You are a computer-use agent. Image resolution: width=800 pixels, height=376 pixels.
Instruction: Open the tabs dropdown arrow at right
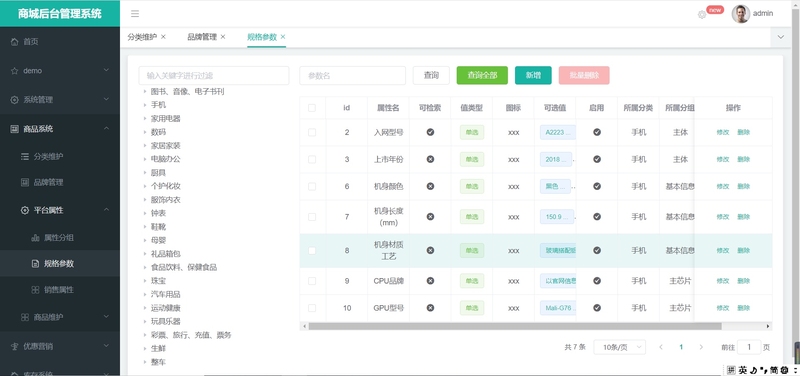[780, 37]
